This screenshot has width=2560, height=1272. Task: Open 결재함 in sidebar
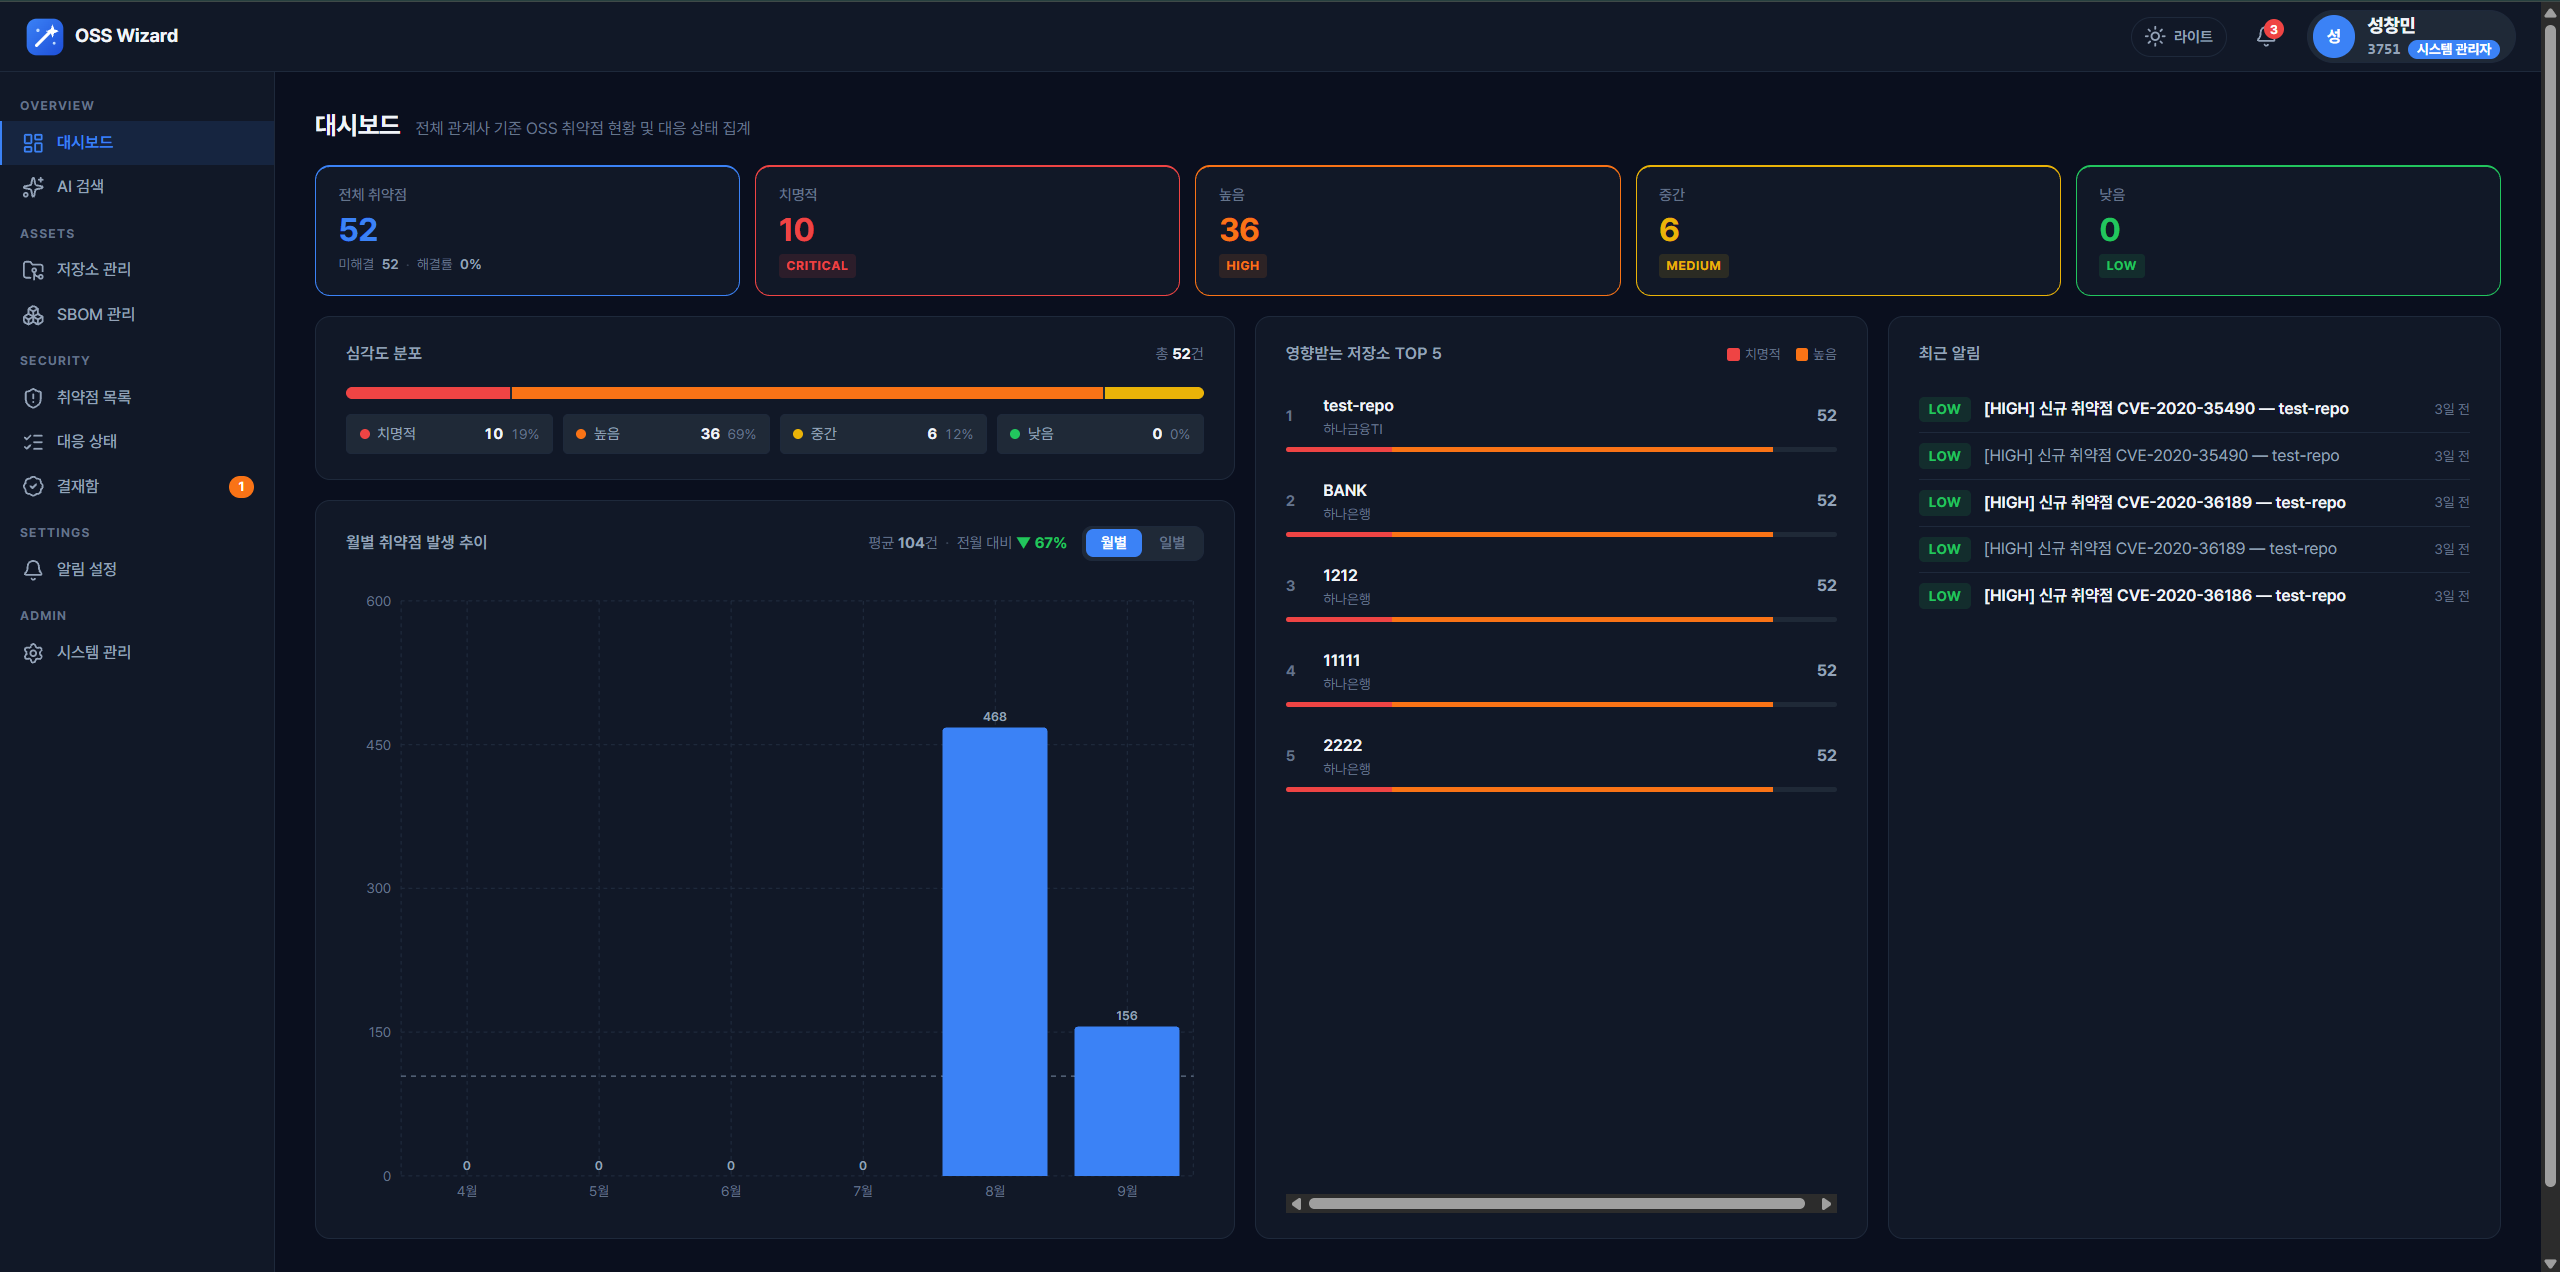point(137,486)
